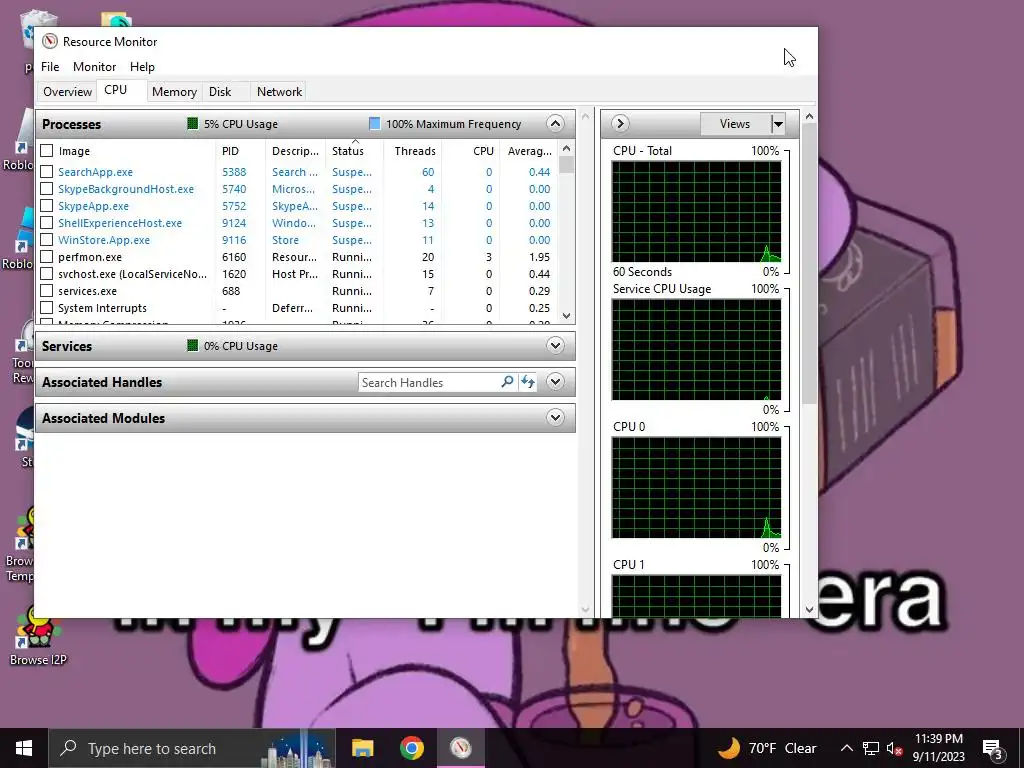Click the CPU 0 usage graph
The image size is (1024, 768).
pyautogui.click(x=696, y=488)
